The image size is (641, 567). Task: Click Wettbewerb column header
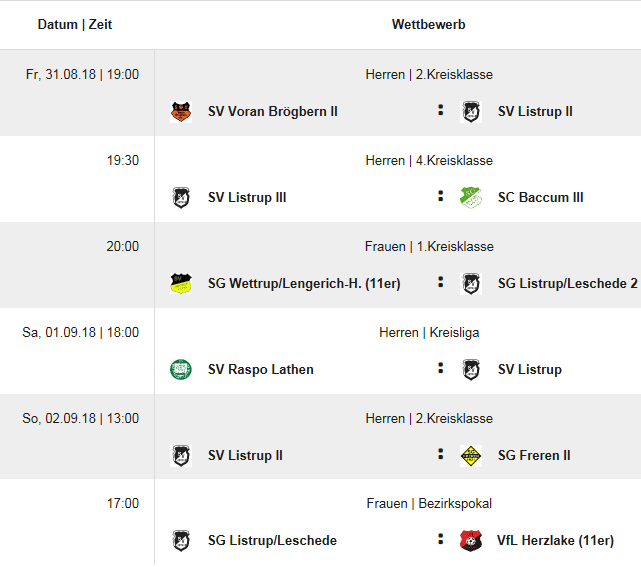pos(428,25)
